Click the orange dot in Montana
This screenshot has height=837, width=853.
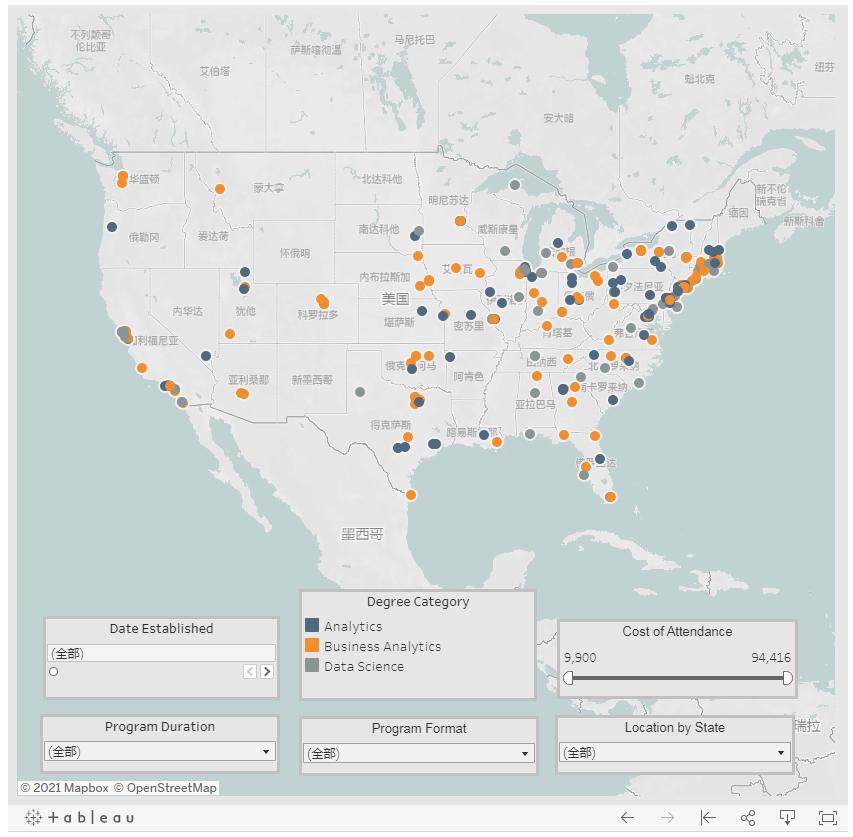(220, 189)
